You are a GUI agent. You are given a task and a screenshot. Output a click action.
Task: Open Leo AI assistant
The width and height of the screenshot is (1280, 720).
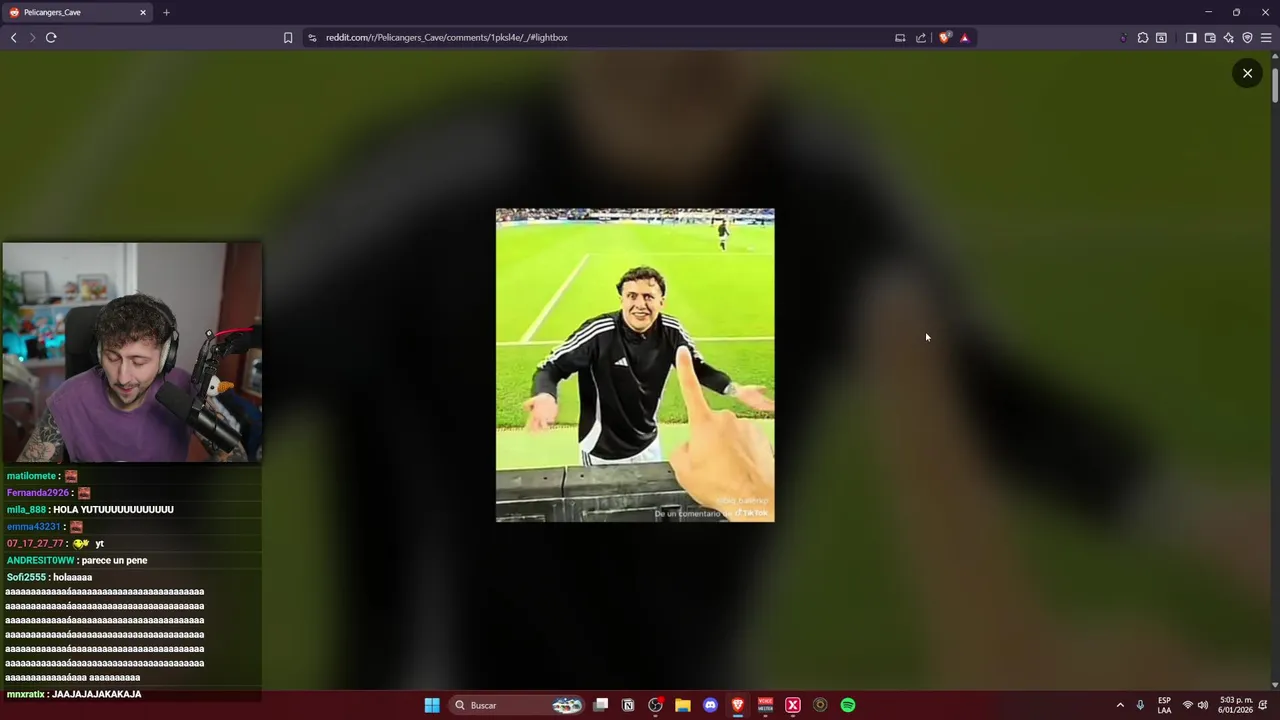(x=1229, y=38)
